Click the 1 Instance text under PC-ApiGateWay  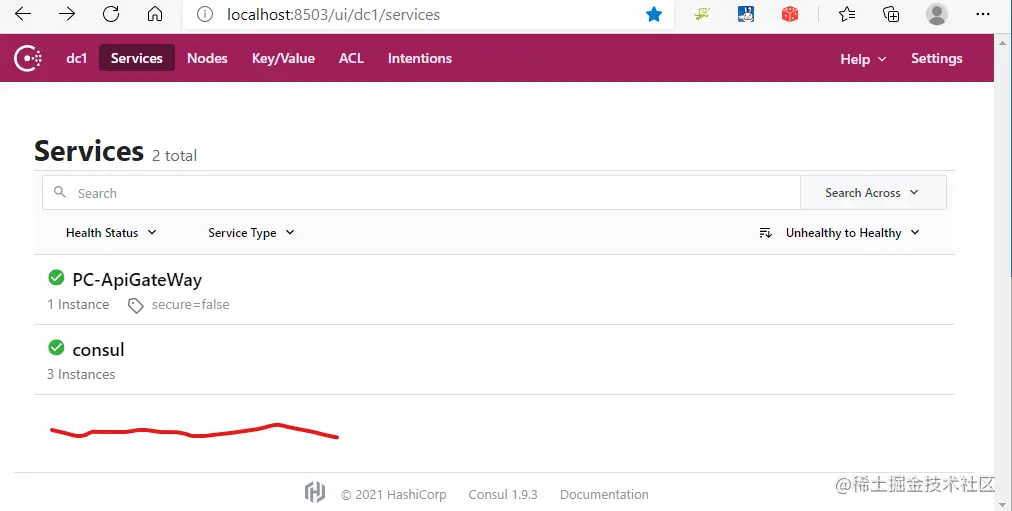(x=78, y=305)
